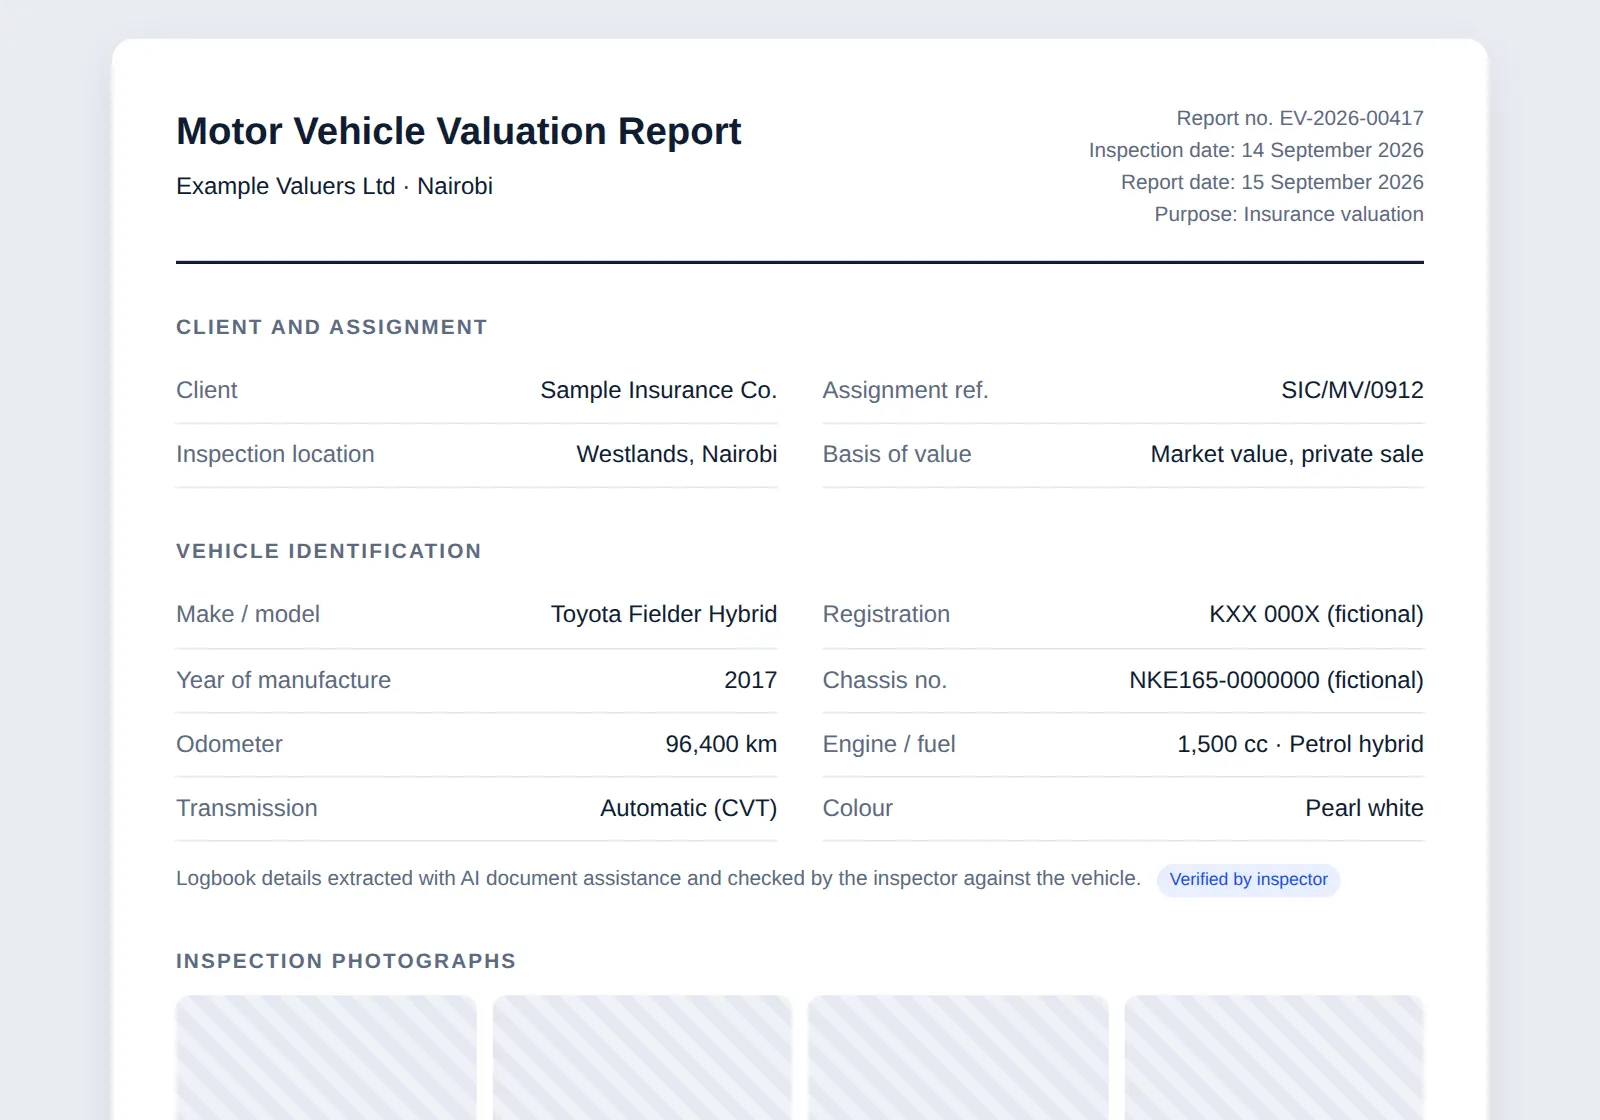Image resolution: width=1600 pixels, height=1120 pixels.
Task: Click the "Client" field label
Action: 207,390
